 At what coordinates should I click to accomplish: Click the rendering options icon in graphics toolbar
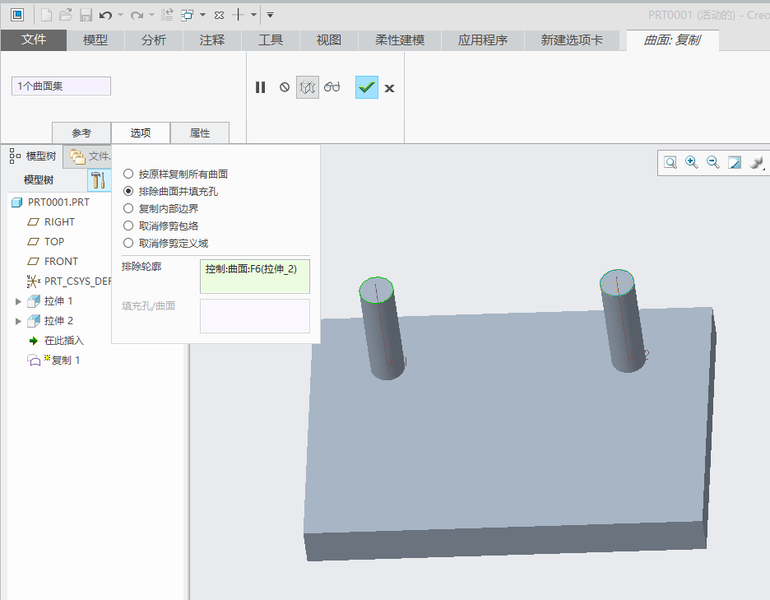[x=757, y=163]
